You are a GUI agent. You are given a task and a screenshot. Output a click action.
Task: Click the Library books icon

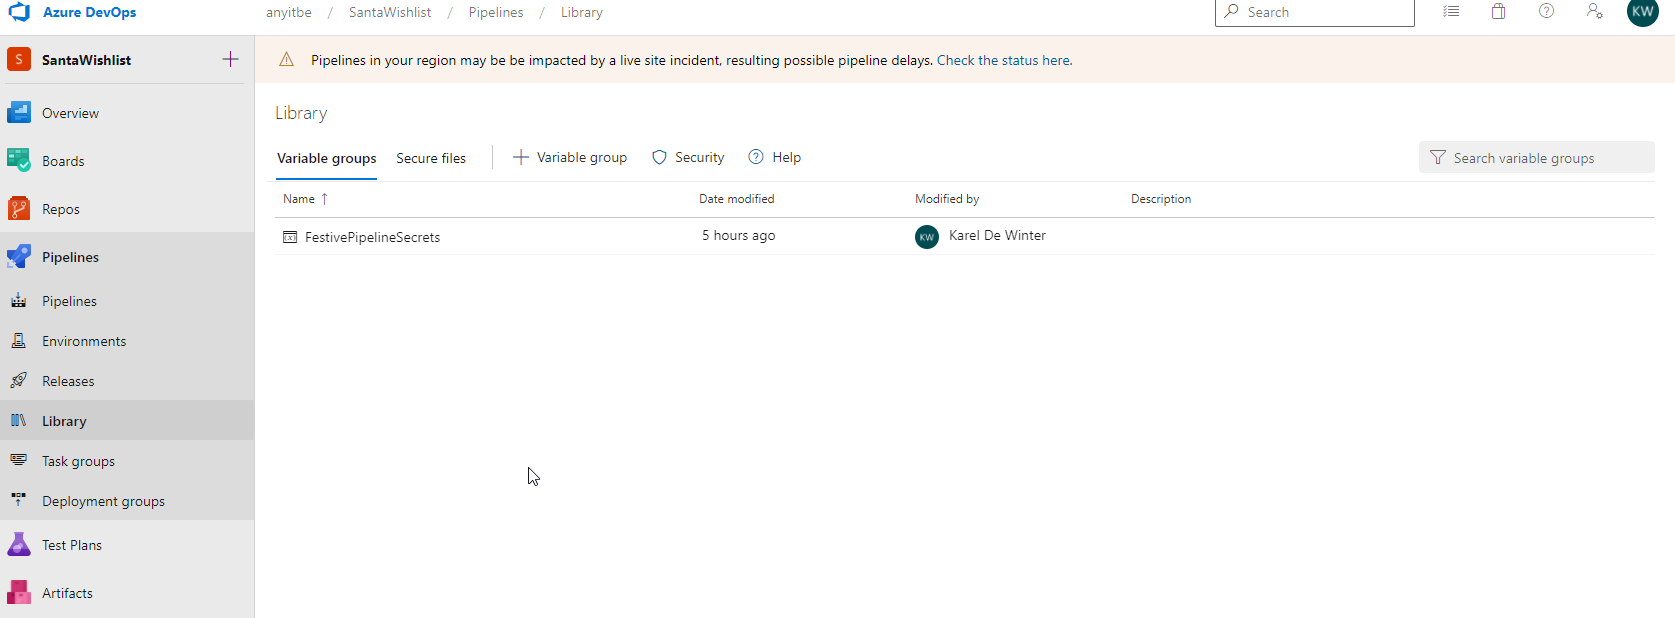pyautogui.click(x=19, y=420)
